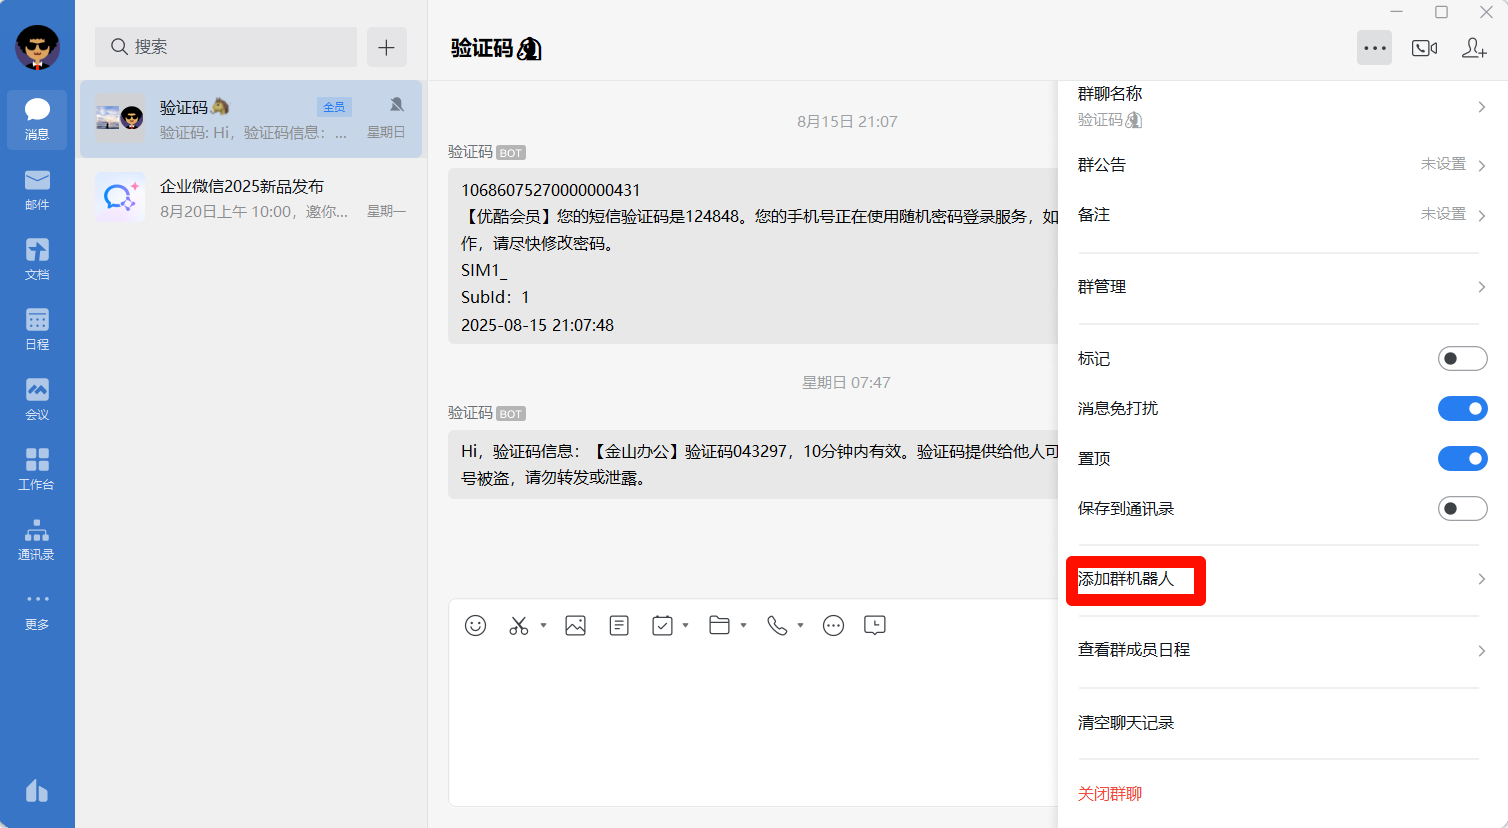Click the scissors screenshot tool icon
The image size is (1508, 828).
point(518,625)
